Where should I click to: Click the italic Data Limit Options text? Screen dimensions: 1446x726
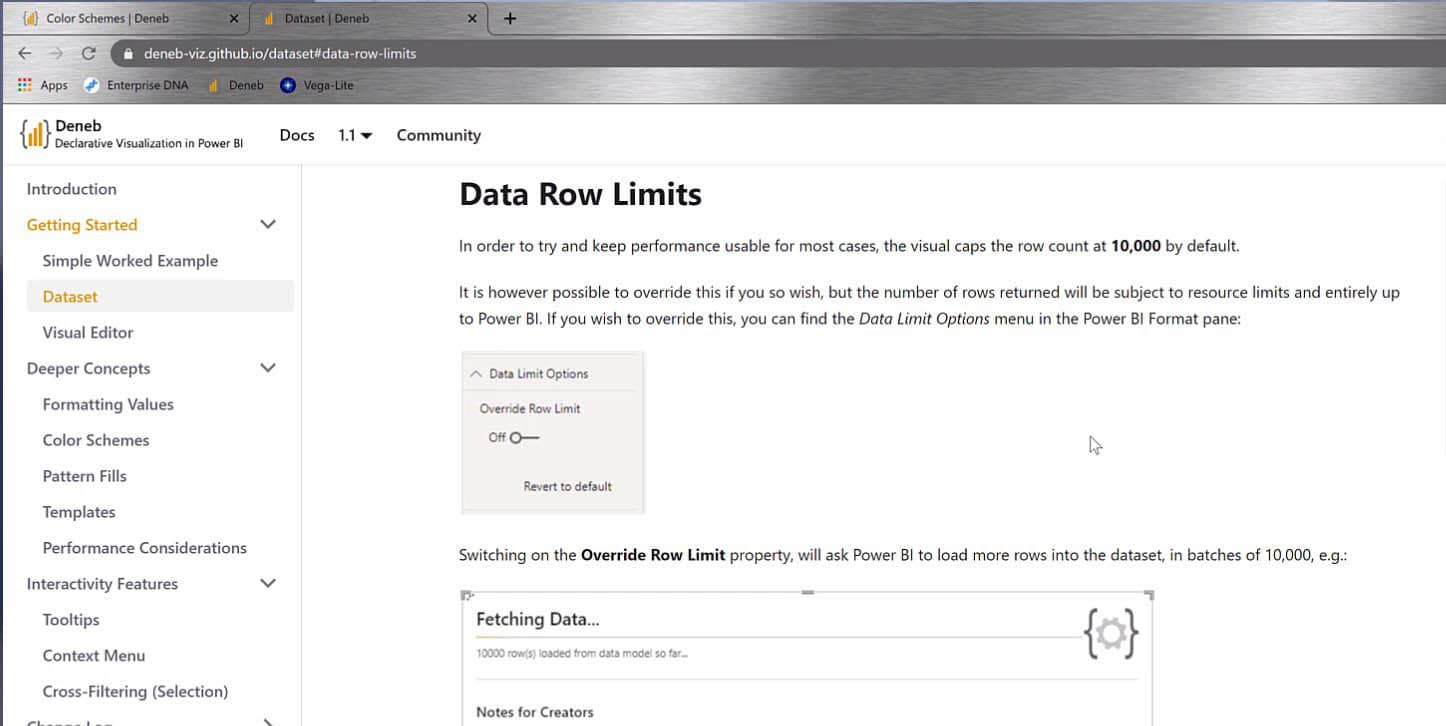[x=924, y=320]
